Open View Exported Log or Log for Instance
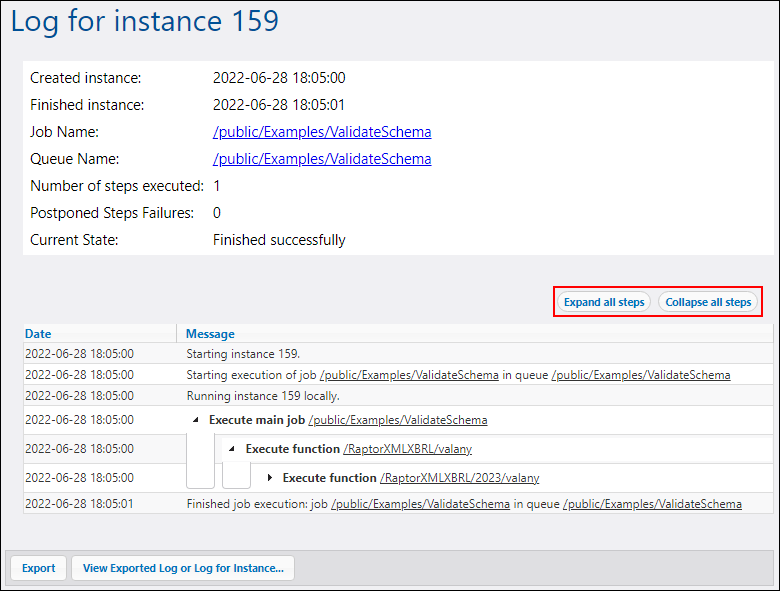780x591 pixels. click(x=183, y=568)
